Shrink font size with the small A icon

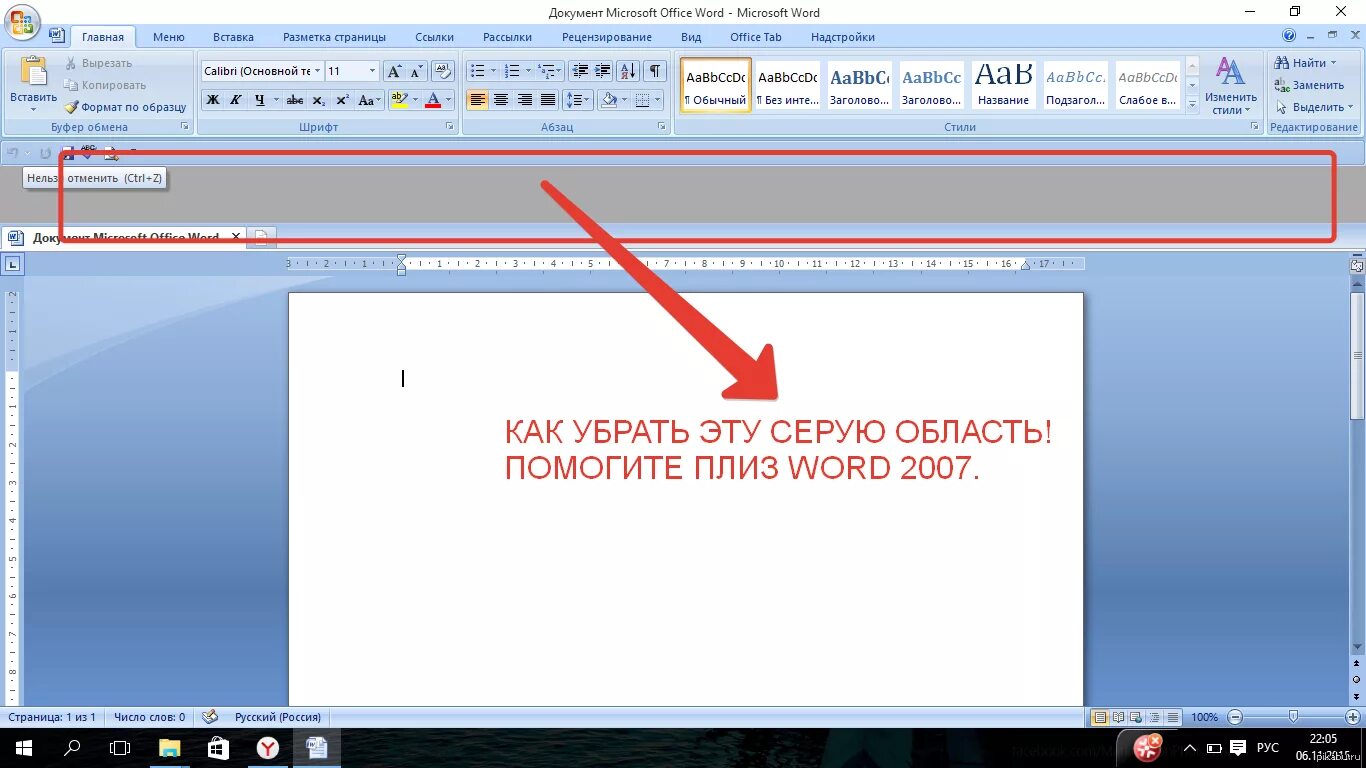click(x=416, y=71)
